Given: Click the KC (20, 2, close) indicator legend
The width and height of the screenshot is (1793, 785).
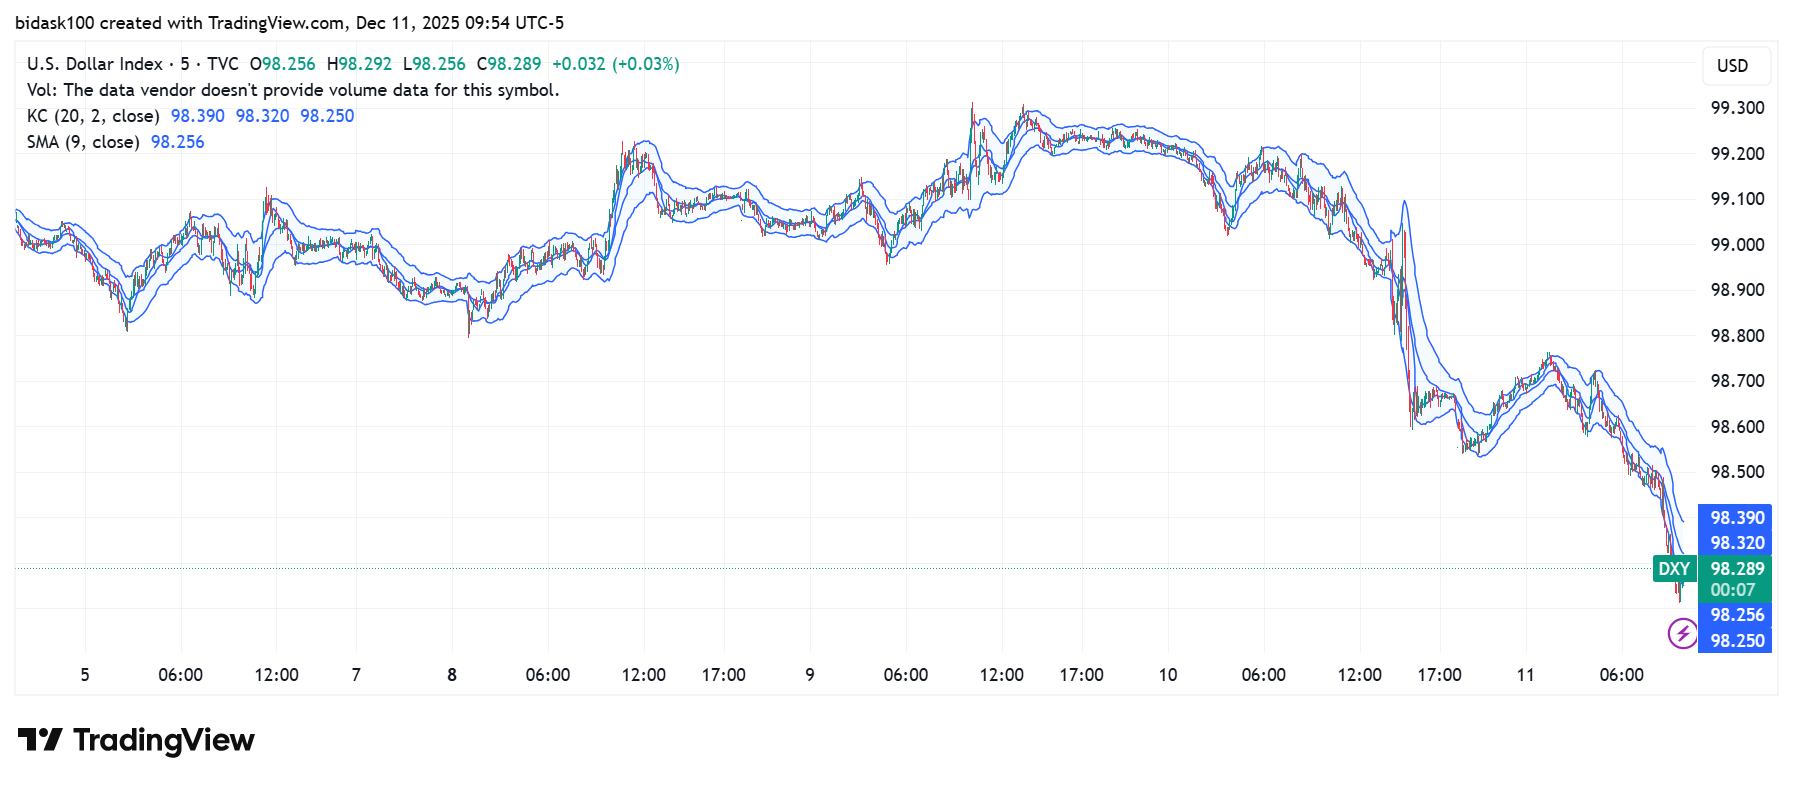Looking at the screenshot, I should [93, 116].
